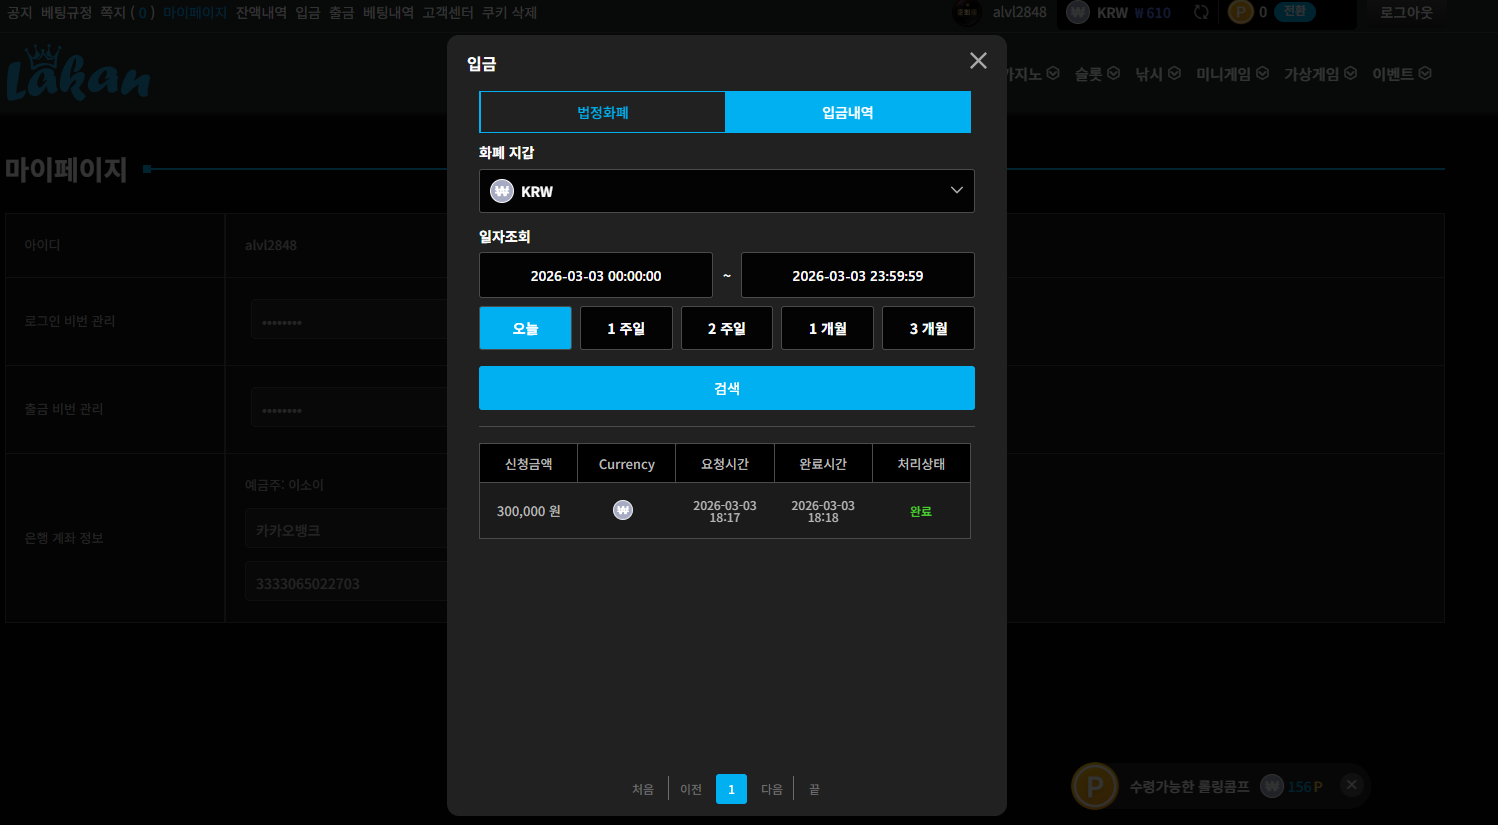Open the KRW wallet dropdown
Screen dimensions: 1498x825
[x=727, y=191]
